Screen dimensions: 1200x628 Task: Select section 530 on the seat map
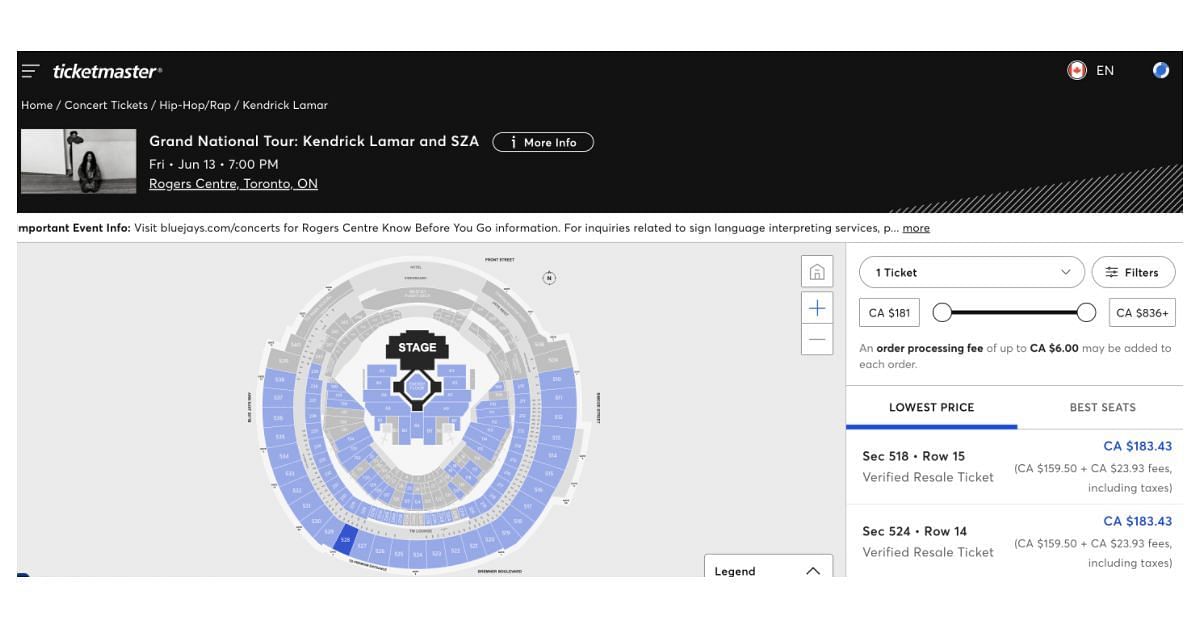tap(316, 520)
